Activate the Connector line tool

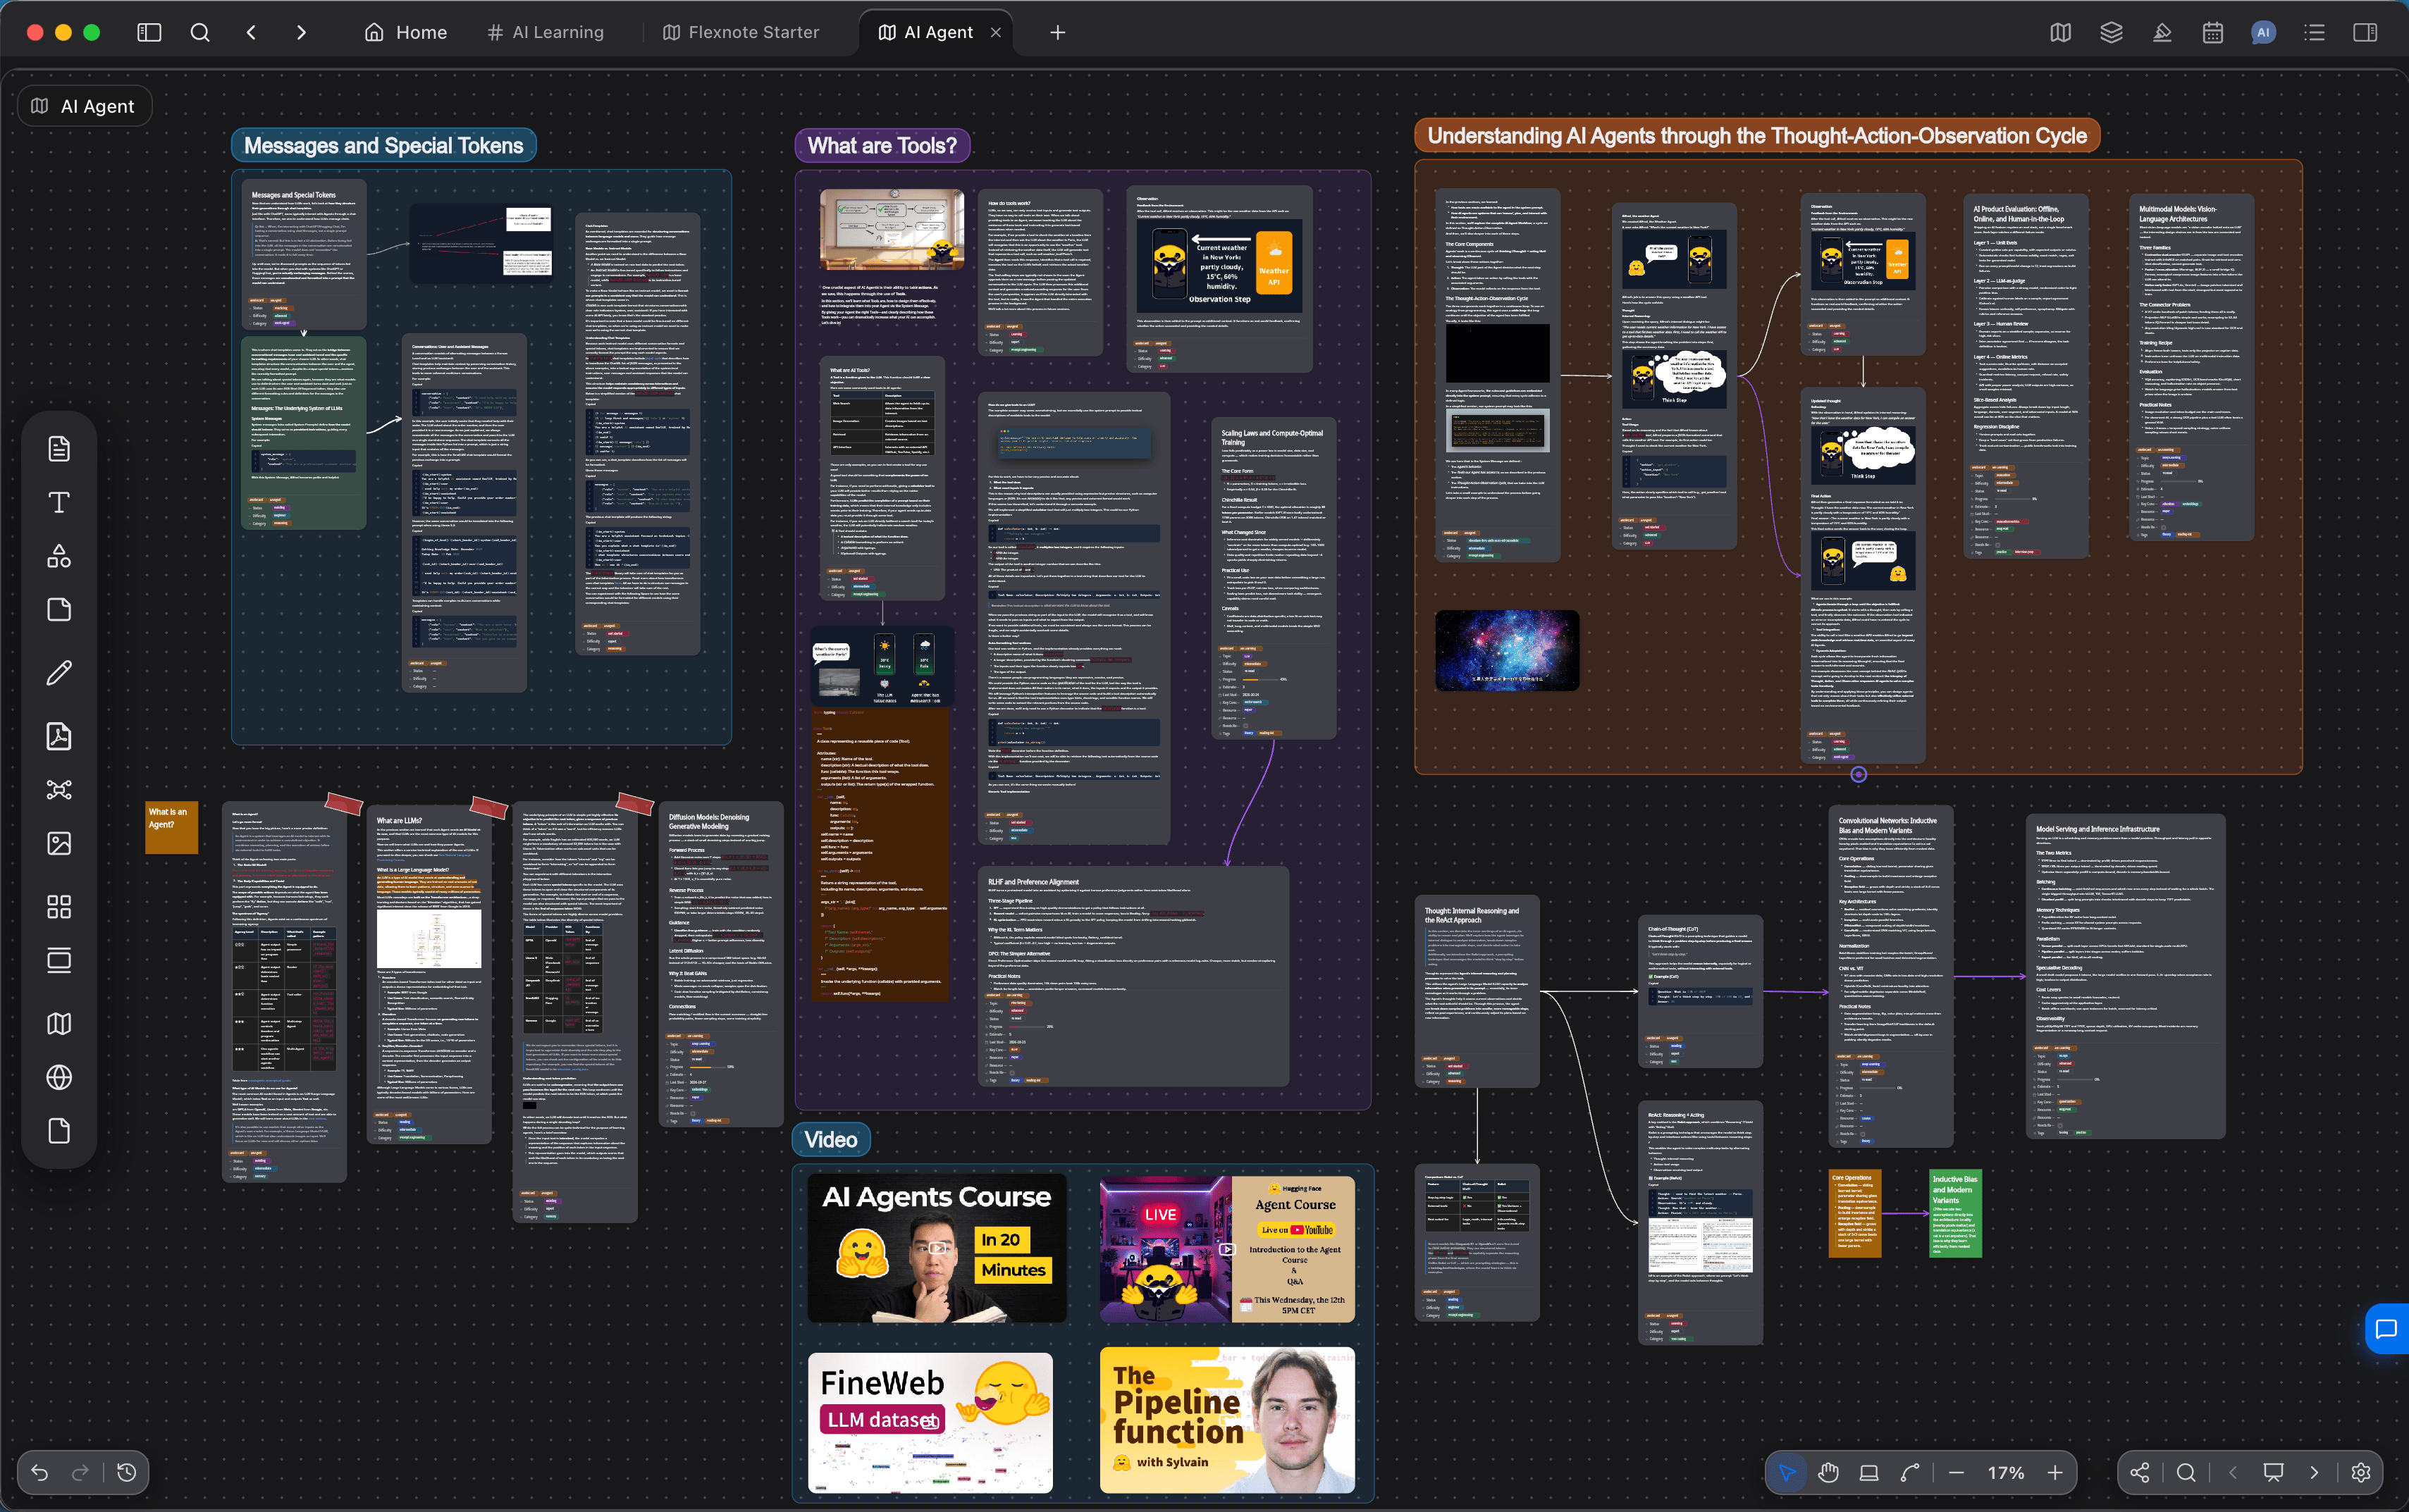tap(1910, 1472)
